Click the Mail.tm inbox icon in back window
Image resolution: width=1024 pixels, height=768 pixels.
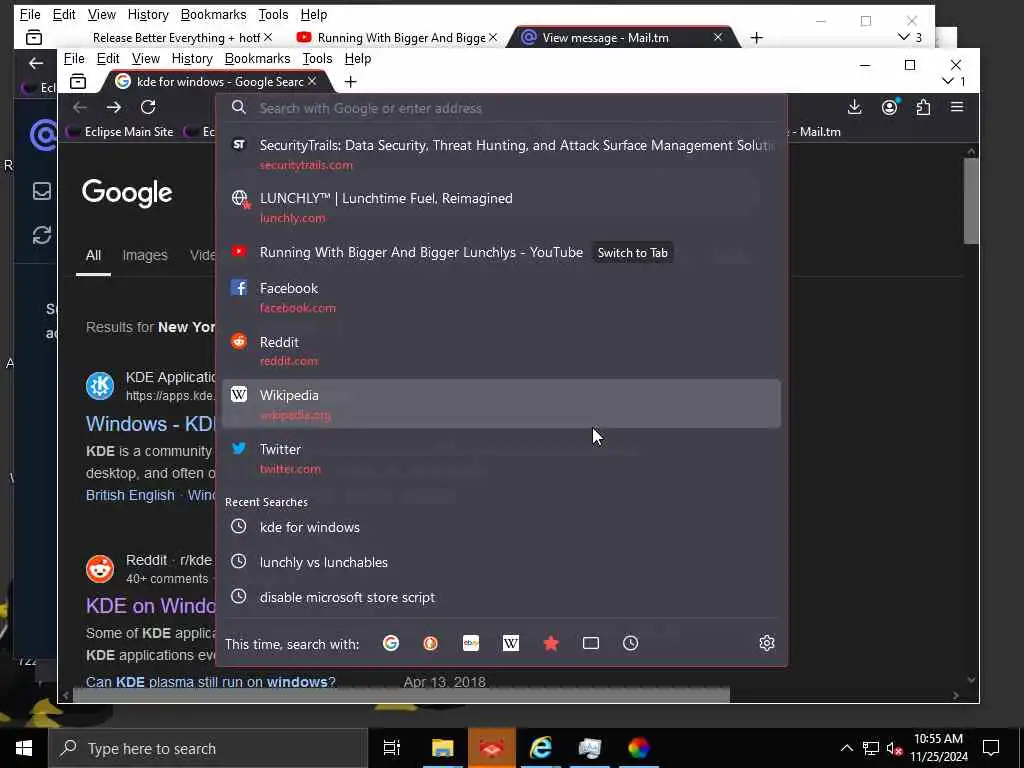pos(42,191)
